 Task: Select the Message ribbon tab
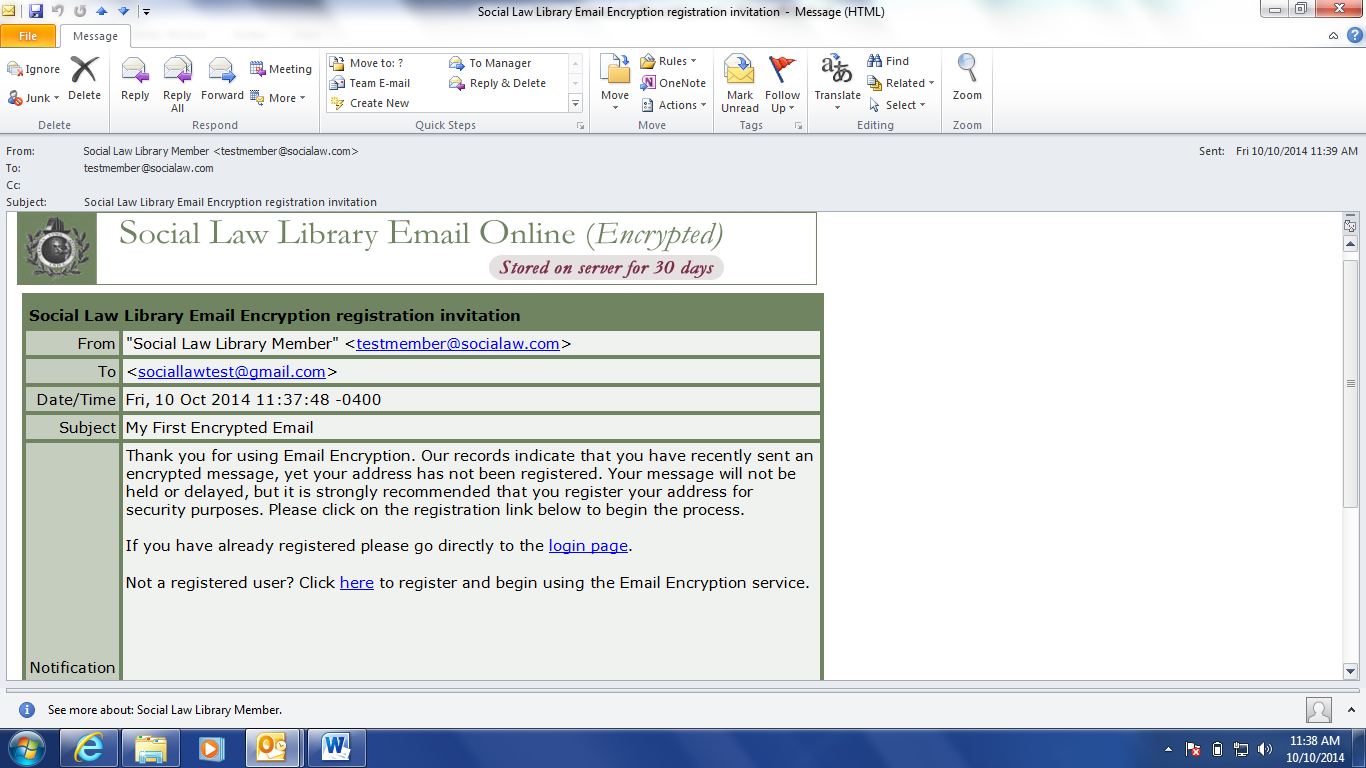pyautogui.click(x=95, y=36)
